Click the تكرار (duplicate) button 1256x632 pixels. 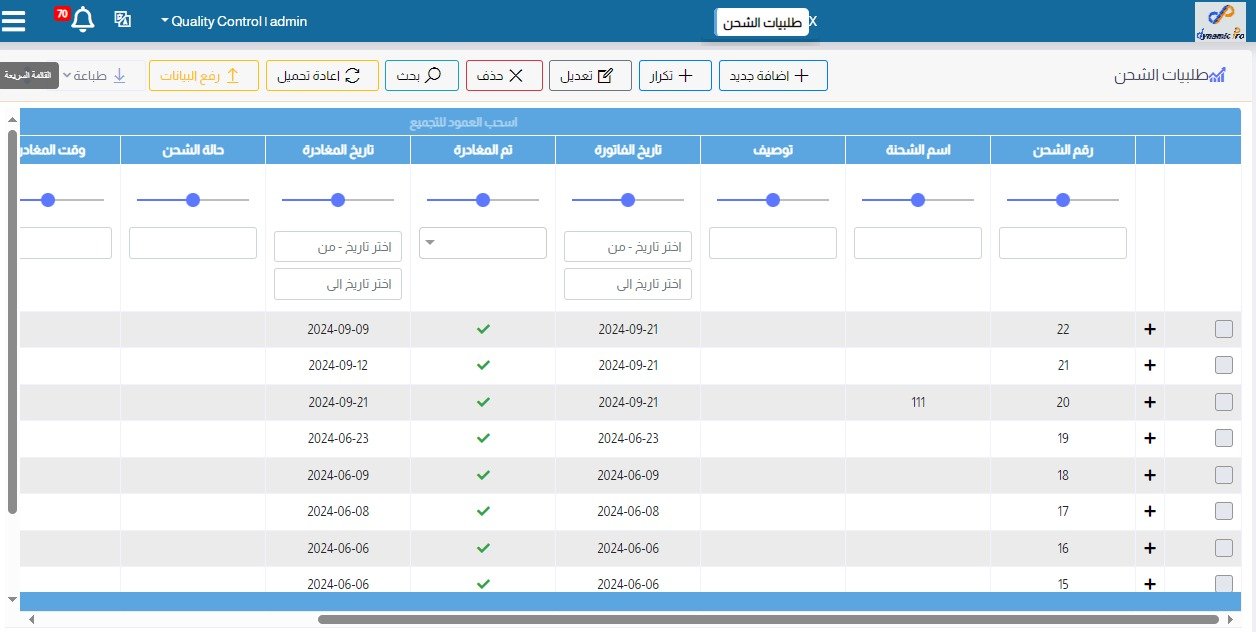[x=675, y=76]
